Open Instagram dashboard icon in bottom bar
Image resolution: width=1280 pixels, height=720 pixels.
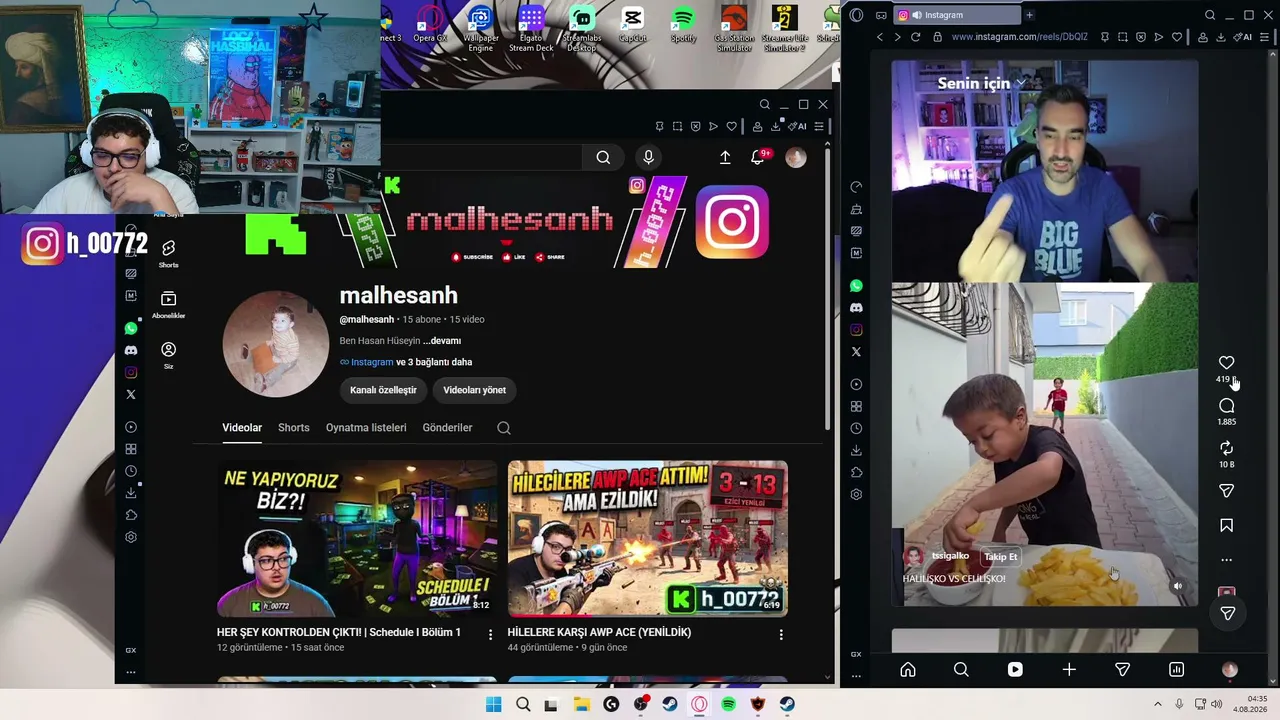(1176, 670)
